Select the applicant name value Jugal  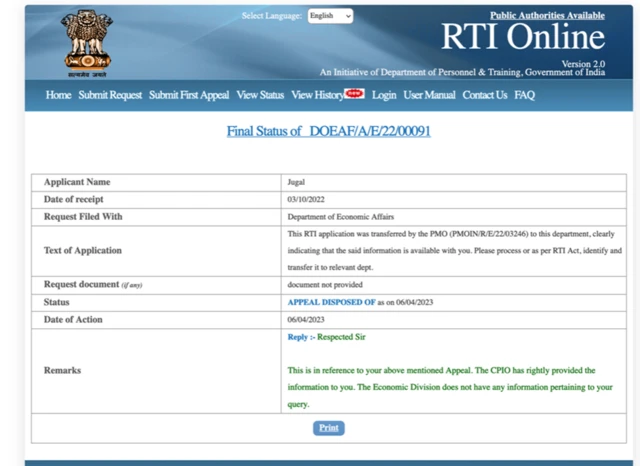click(x=297, y=183)
